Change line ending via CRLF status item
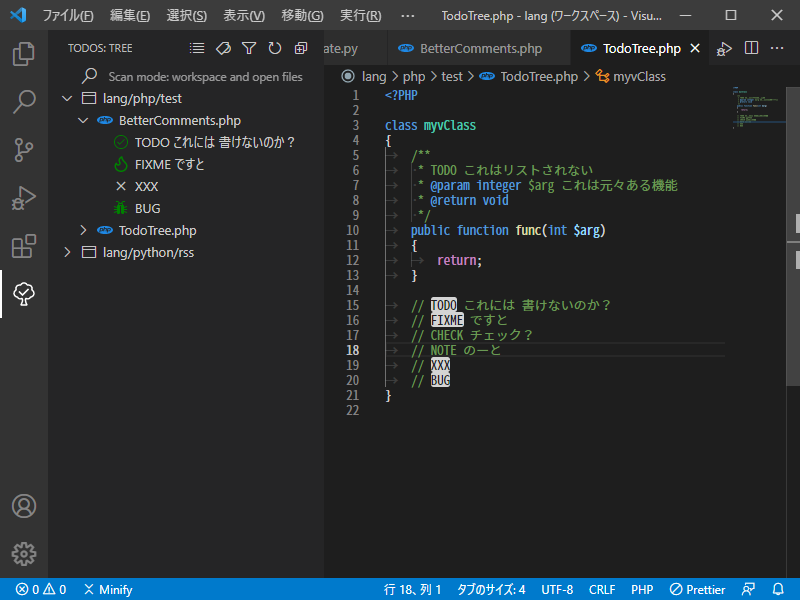800x600 pixels. point(602,589)
